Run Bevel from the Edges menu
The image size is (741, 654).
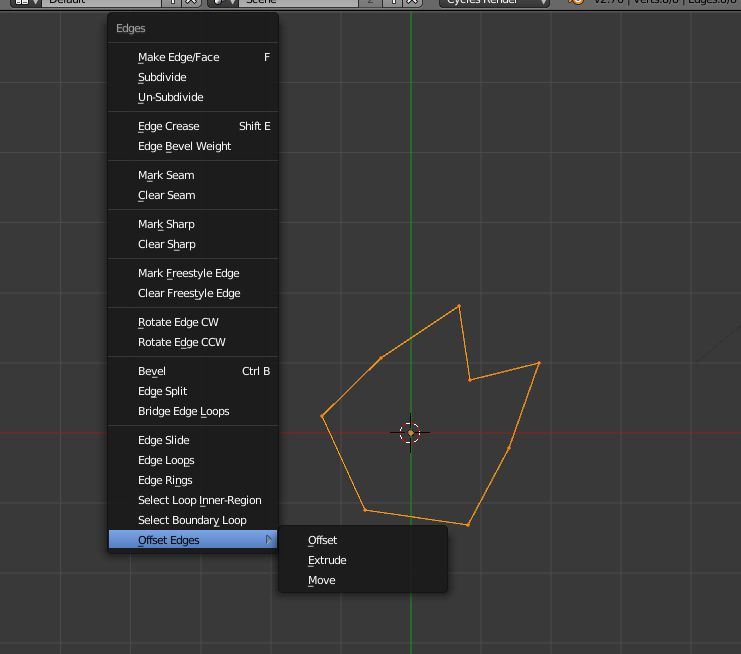[193, 371]
